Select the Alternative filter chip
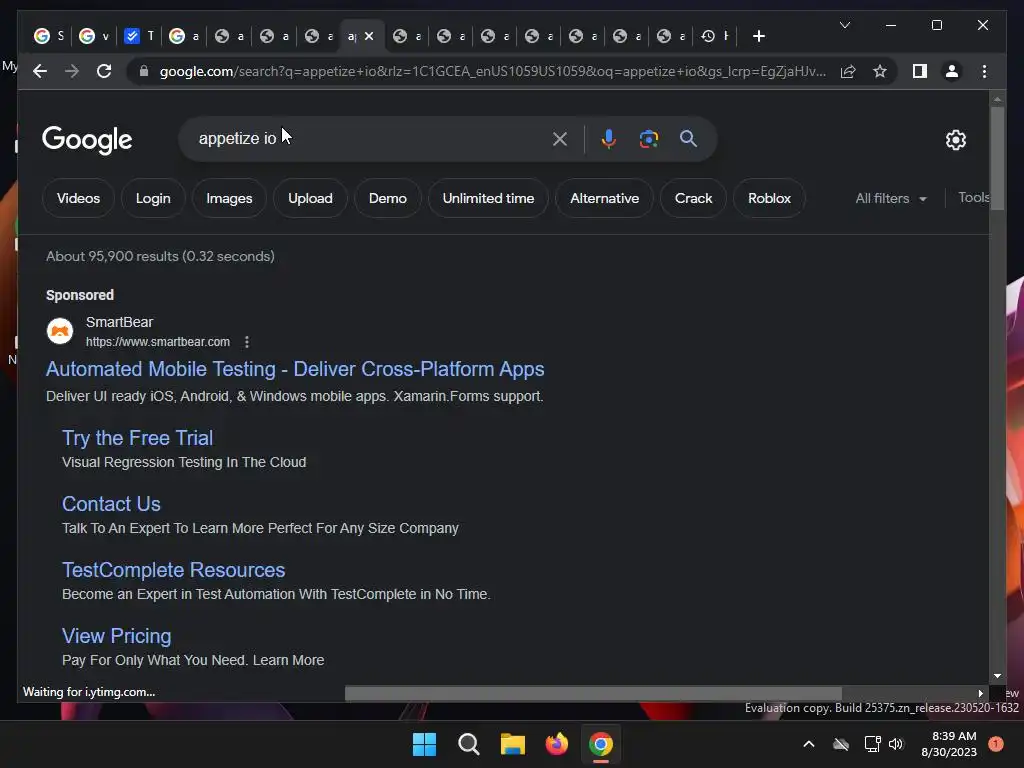Screen dimensions: 1024x768 pyautogui.click(x=604, y=198)
